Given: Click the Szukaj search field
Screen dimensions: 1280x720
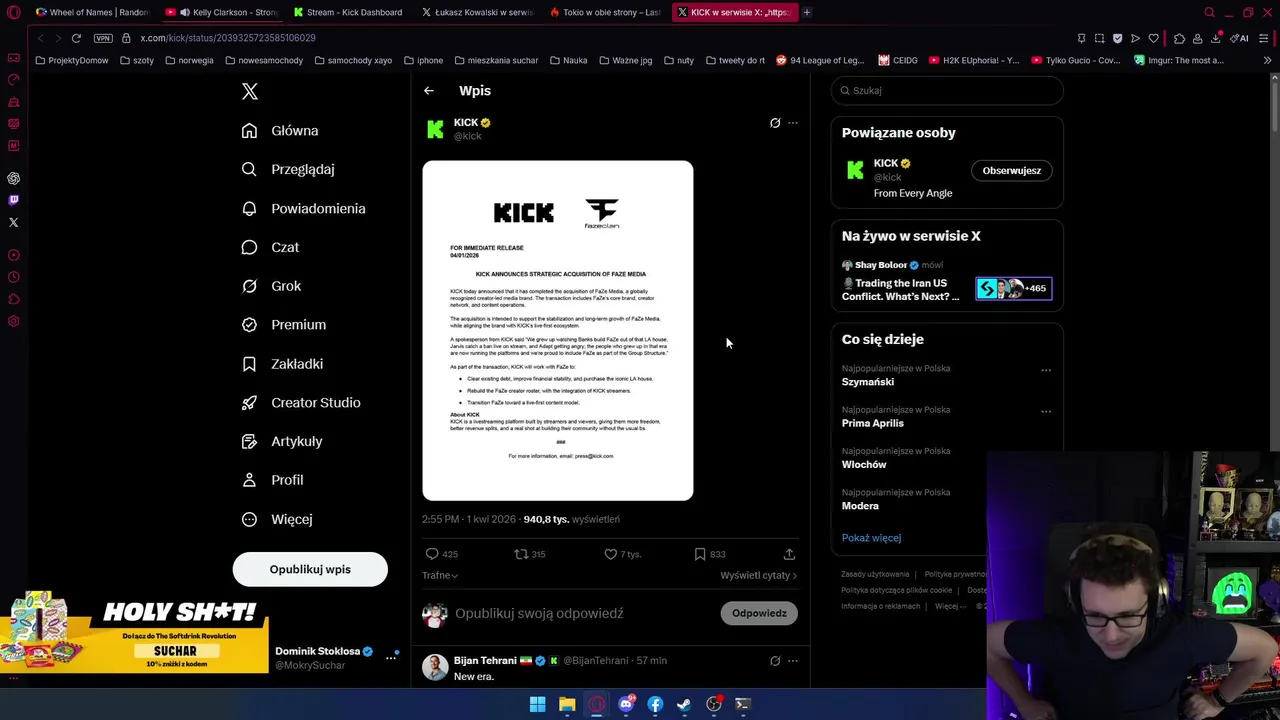Looking at the screenshot, I should (947, 90).
